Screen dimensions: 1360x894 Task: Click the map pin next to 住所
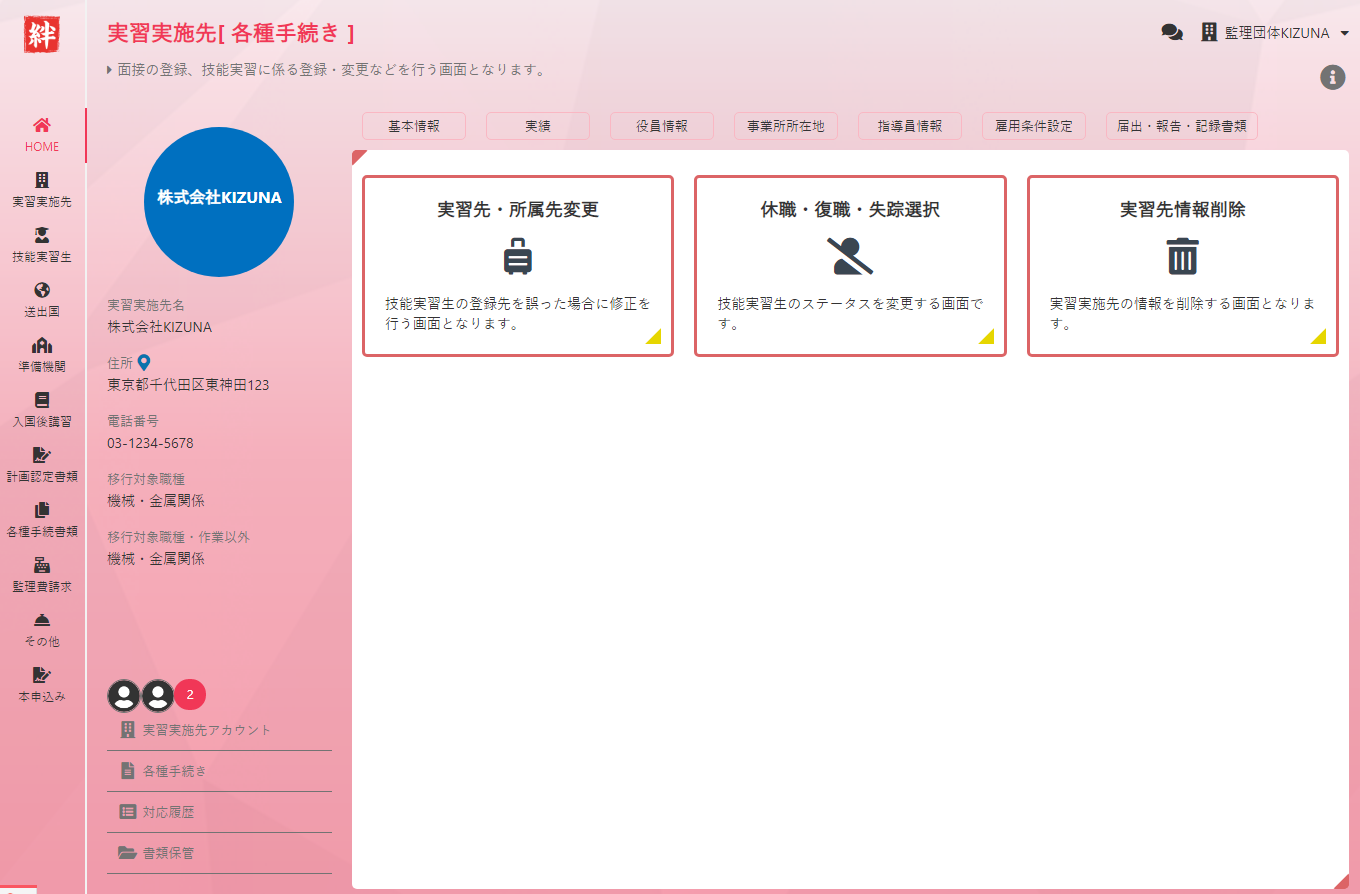[x=144, y=363]
